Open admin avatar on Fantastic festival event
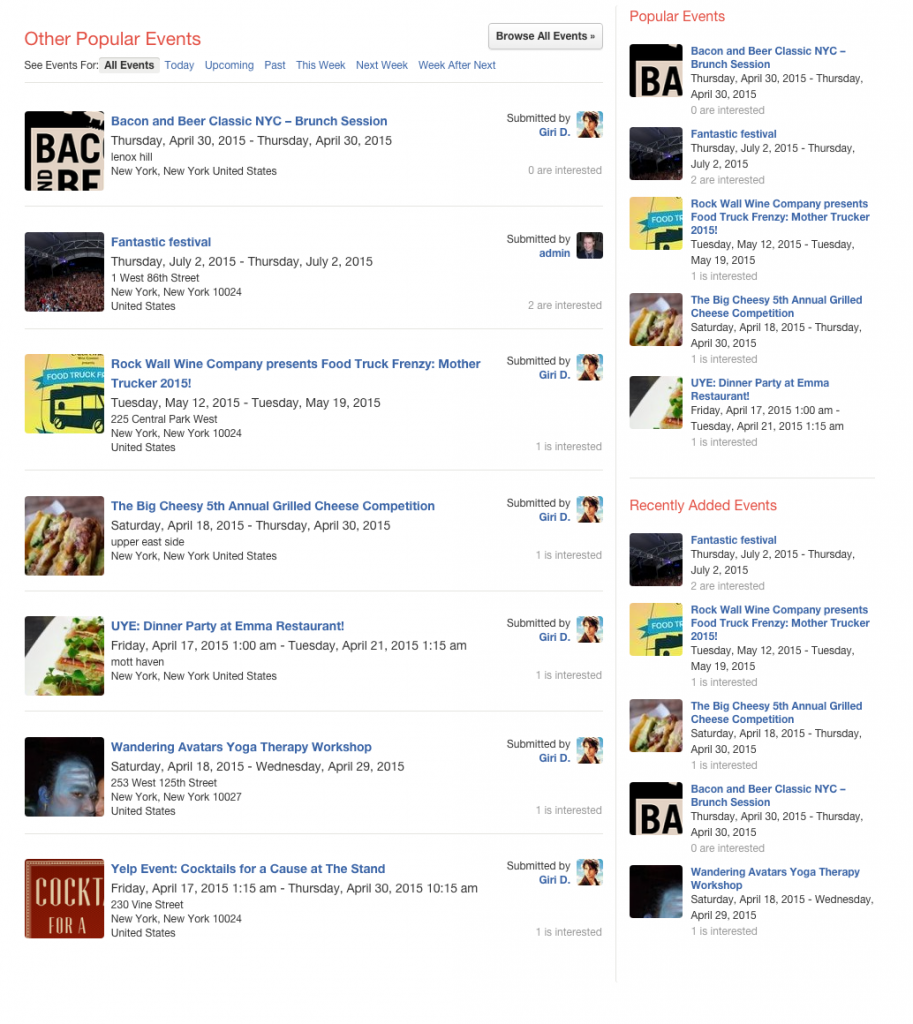The height and width of the screenshot is (1024, 913). 589,246
